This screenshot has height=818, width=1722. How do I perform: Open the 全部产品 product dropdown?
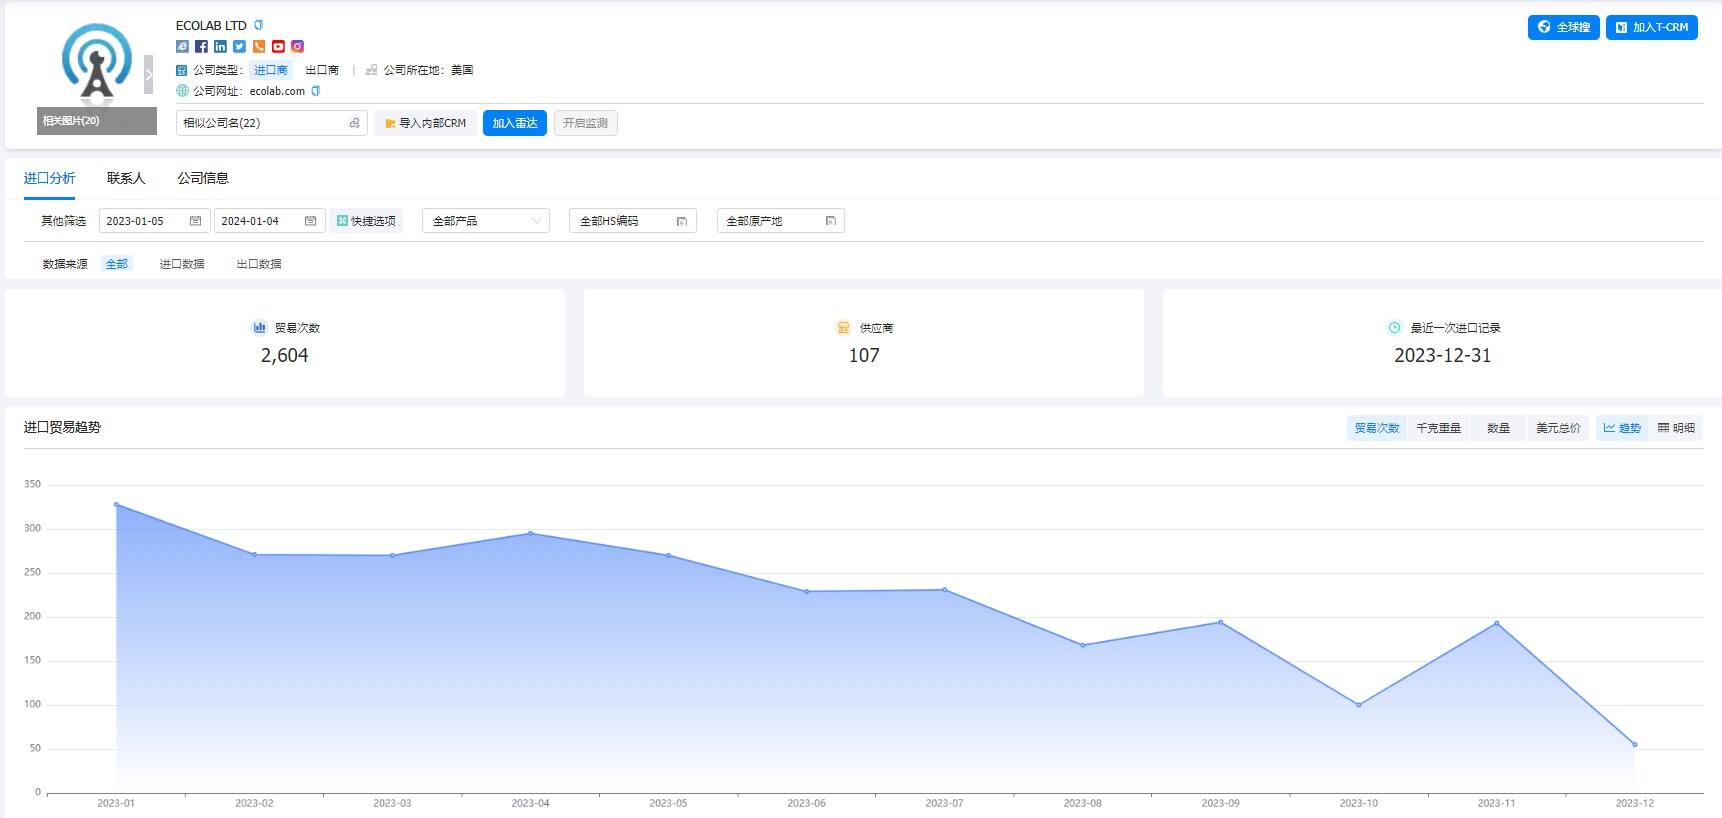tap(486, 221)
